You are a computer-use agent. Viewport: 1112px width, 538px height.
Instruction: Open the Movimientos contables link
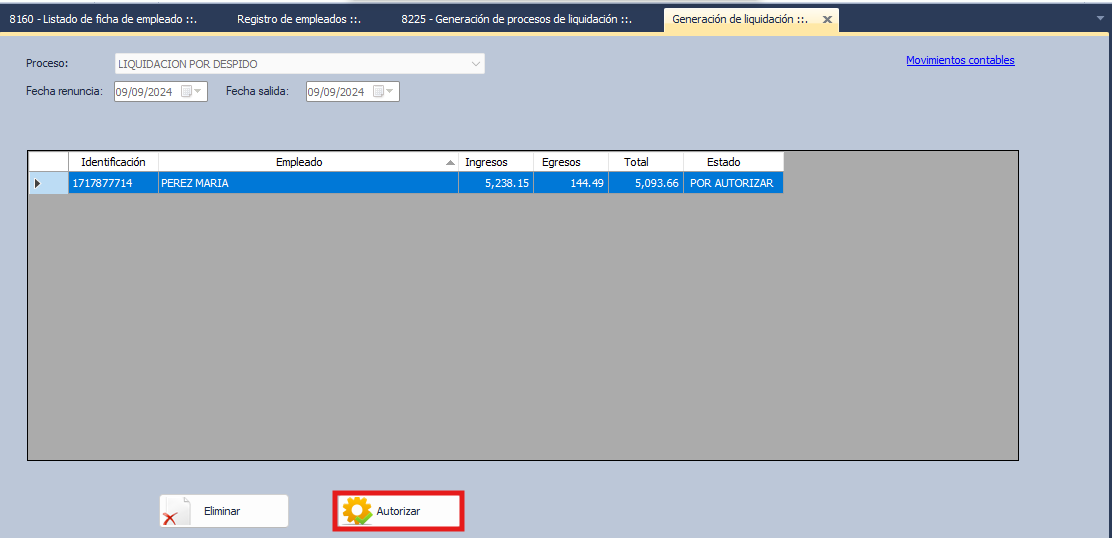(960, 60)
